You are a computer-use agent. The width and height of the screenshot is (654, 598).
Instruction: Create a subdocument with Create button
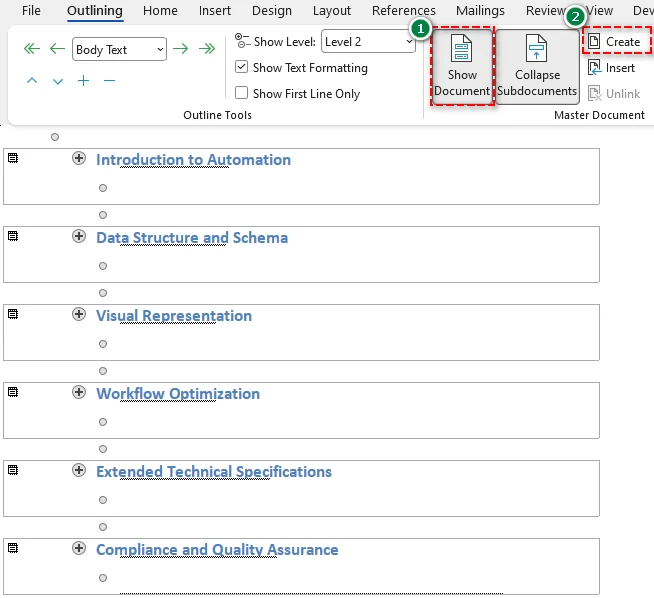615,41
